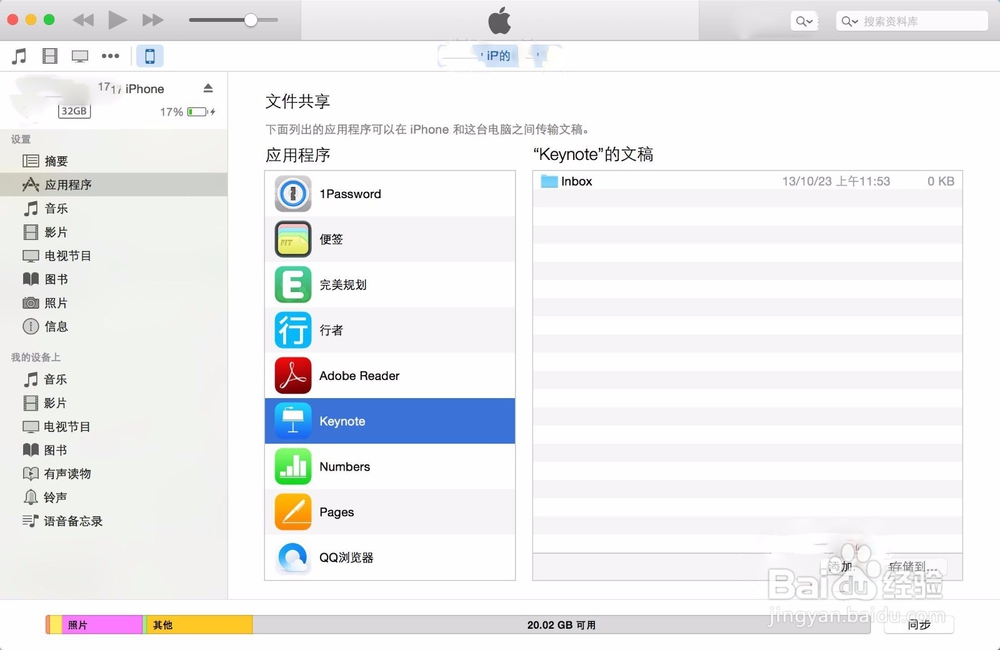This screenshot has width=1000, height=650.
Task: Open 音乐 under 我的设备上
Action: [x=114, y=379]
